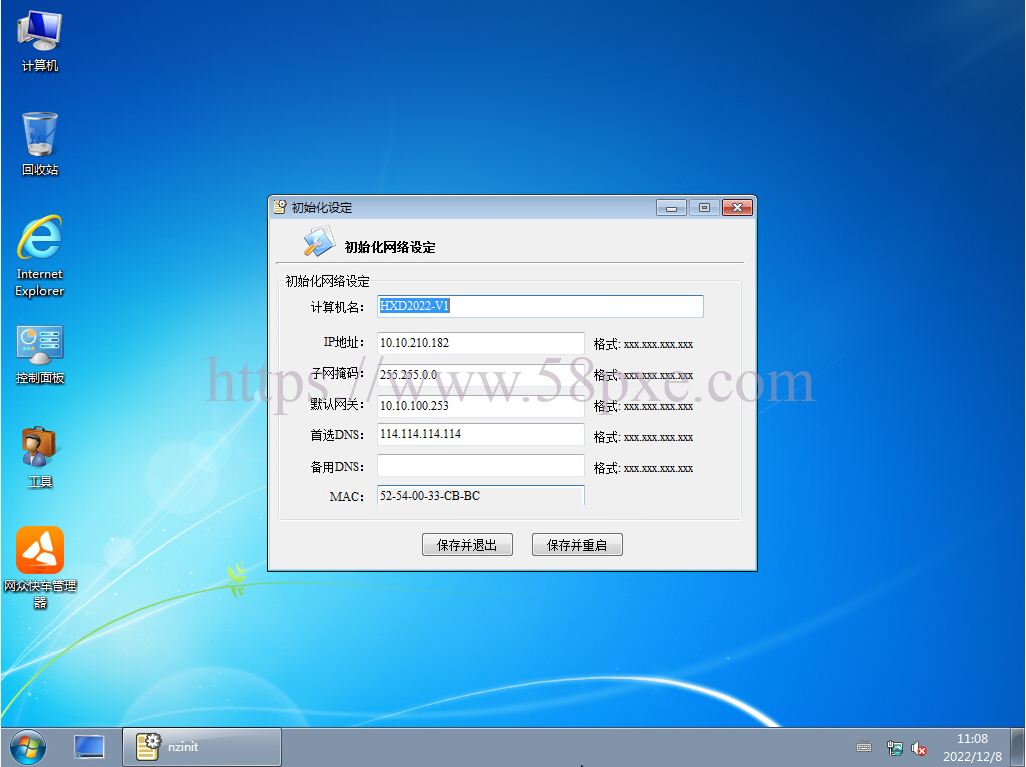Click the 默认网关 input field
This screenshot has height=767, width=1026.
click(480, 406)
